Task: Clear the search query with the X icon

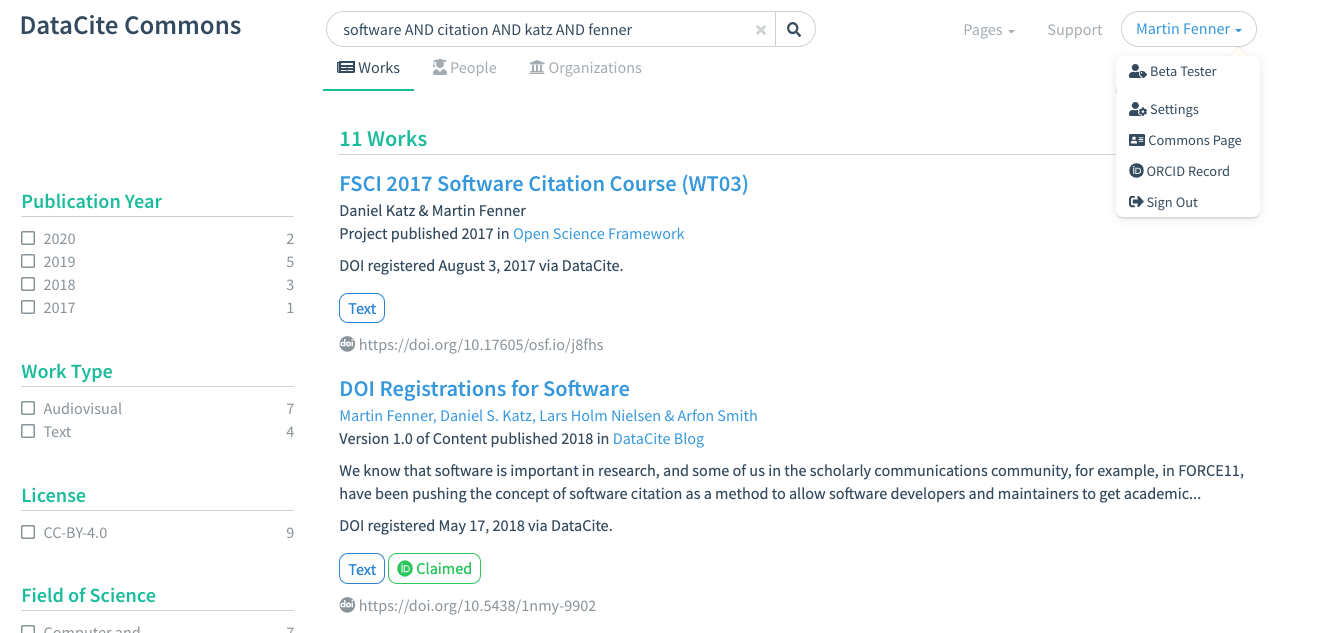Action: pos(761,30)
